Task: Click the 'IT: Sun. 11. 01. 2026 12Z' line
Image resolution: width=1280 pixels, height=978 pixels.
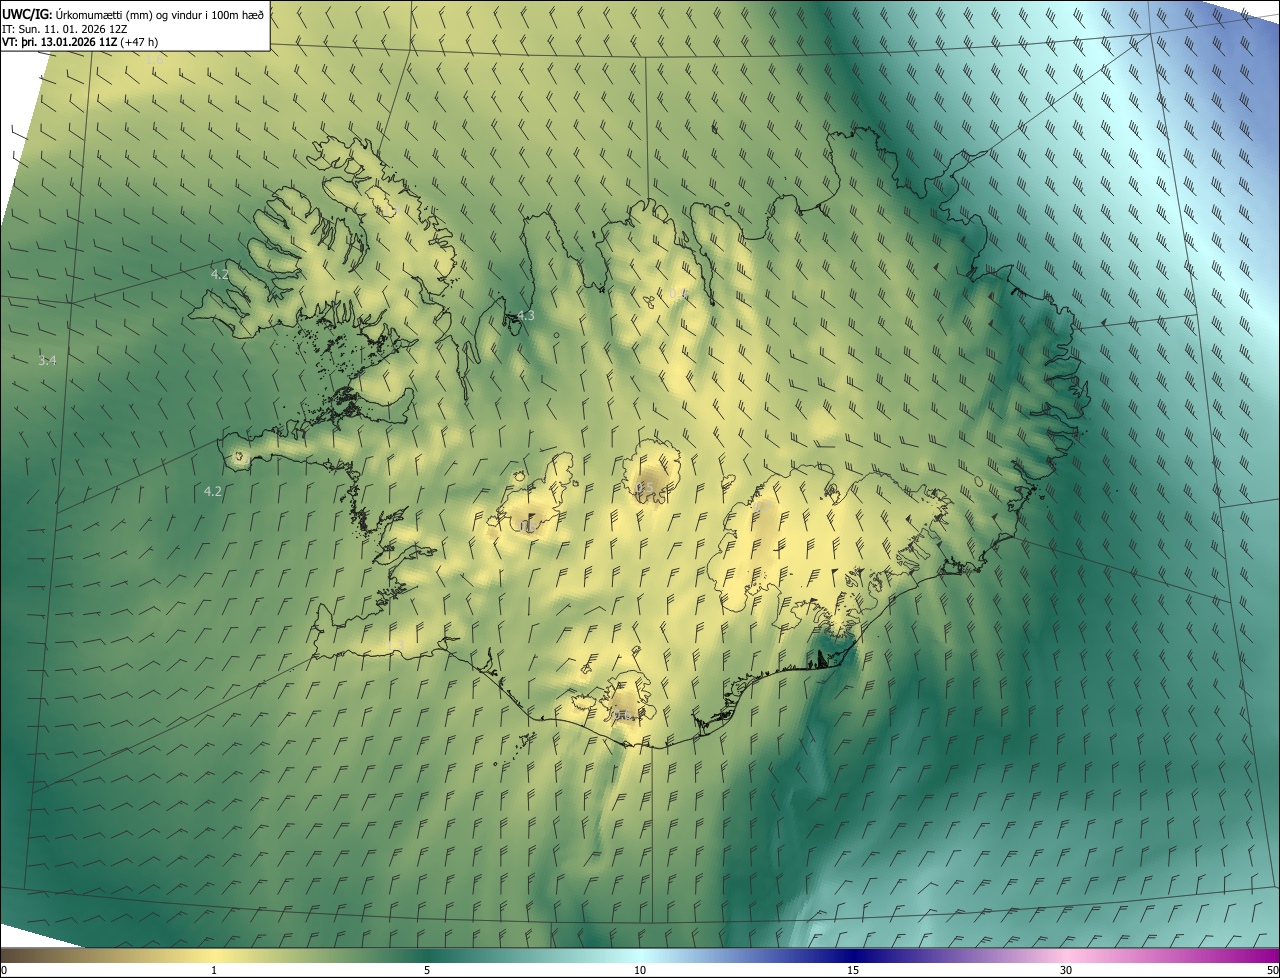Action: pyautogui.click(x=64, y=29)
